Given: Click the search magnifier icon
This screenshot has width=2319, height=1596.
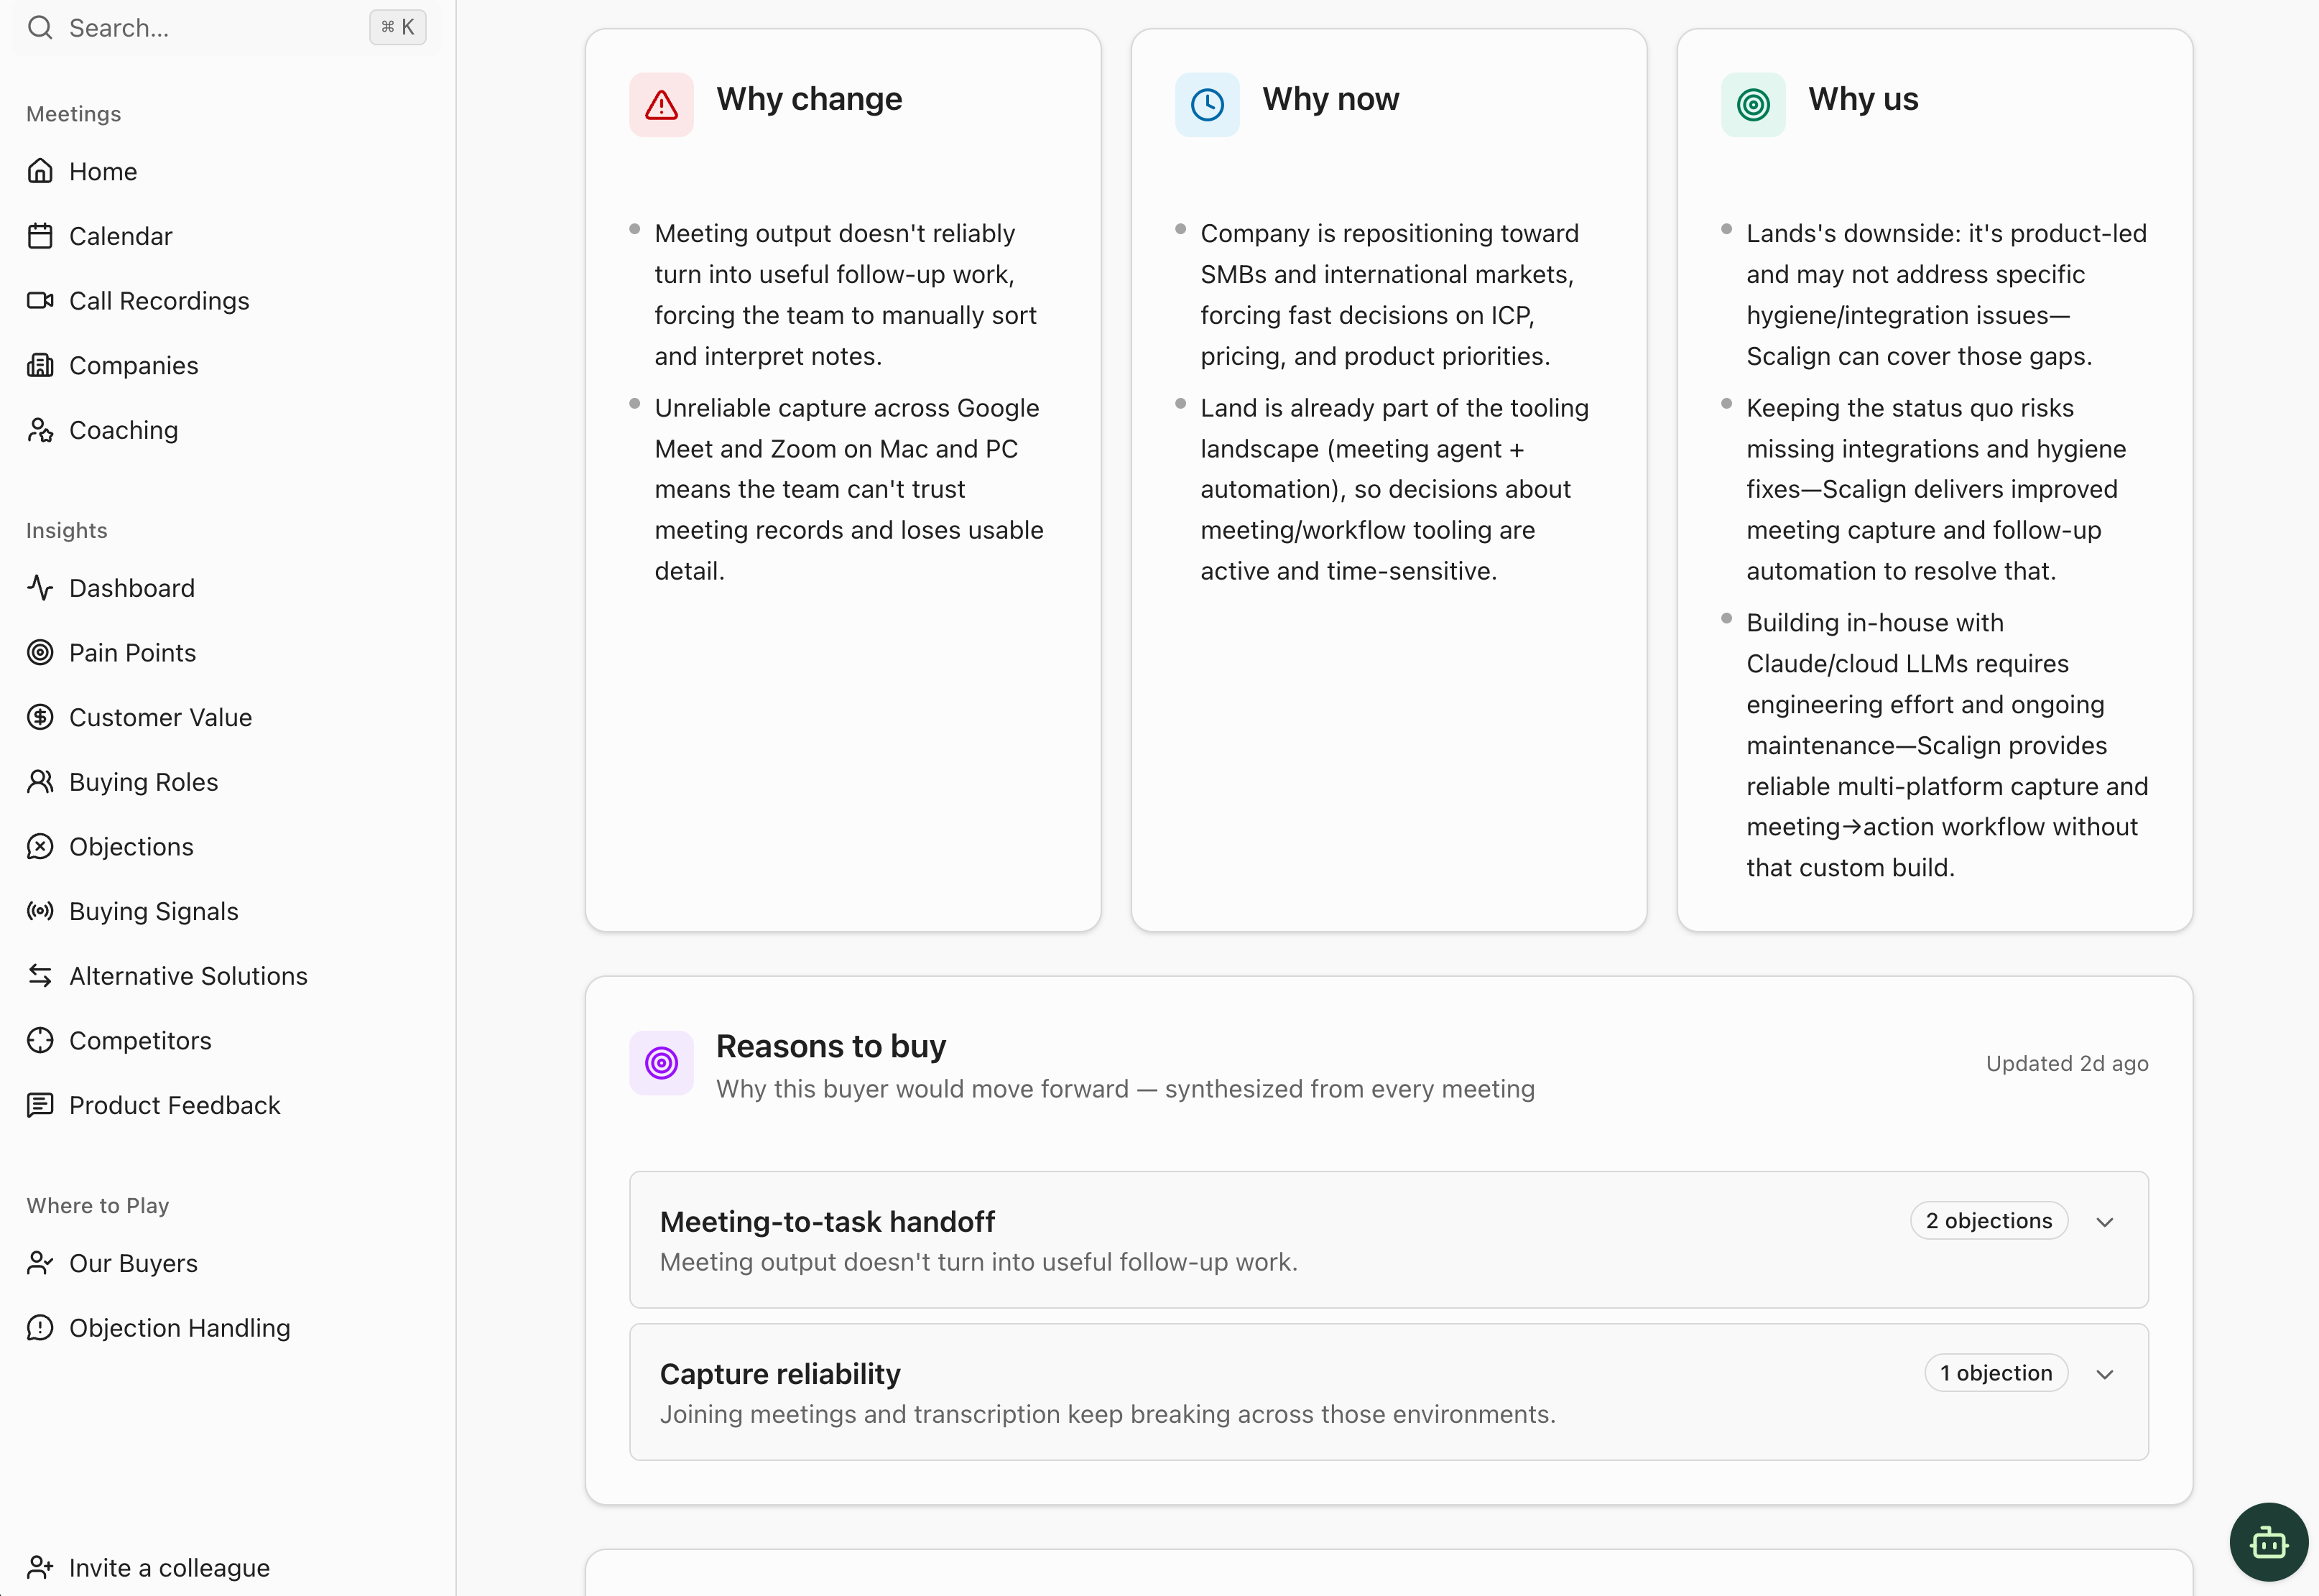Looking at the screenshot, I should (x=40, y=28).
